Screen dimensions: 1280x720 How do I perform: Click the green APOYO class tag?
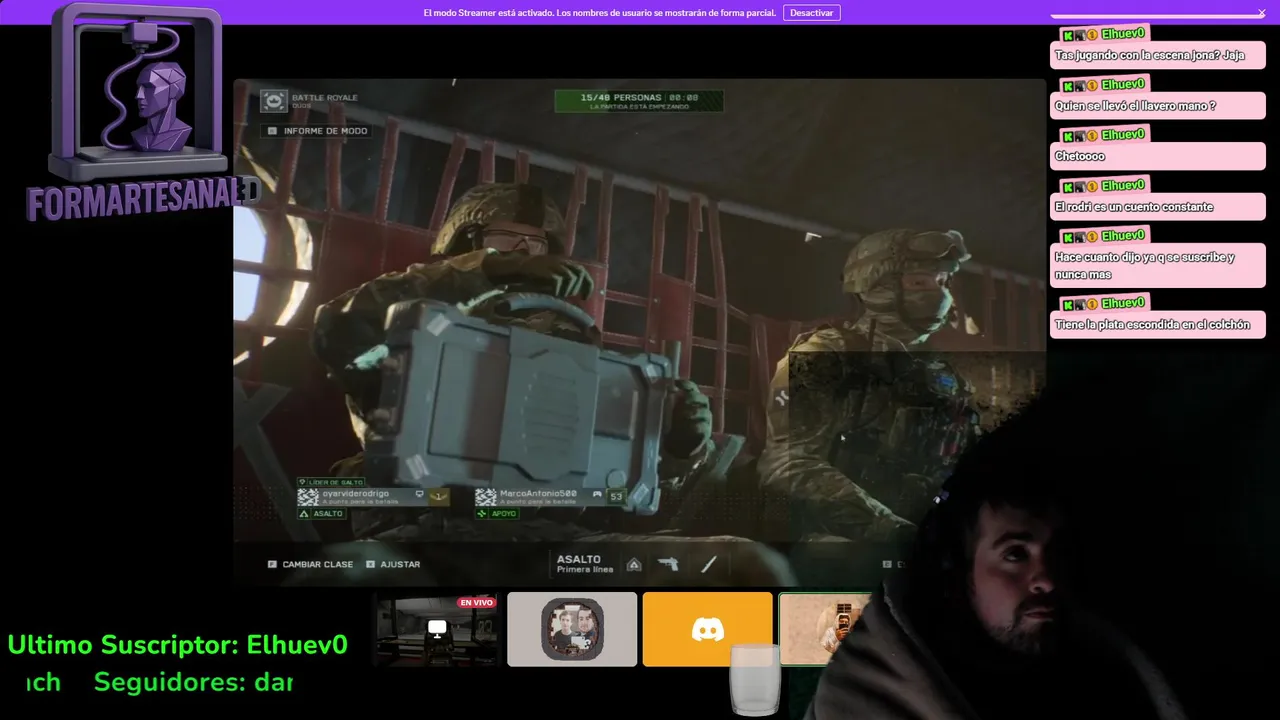coord(497,514)
